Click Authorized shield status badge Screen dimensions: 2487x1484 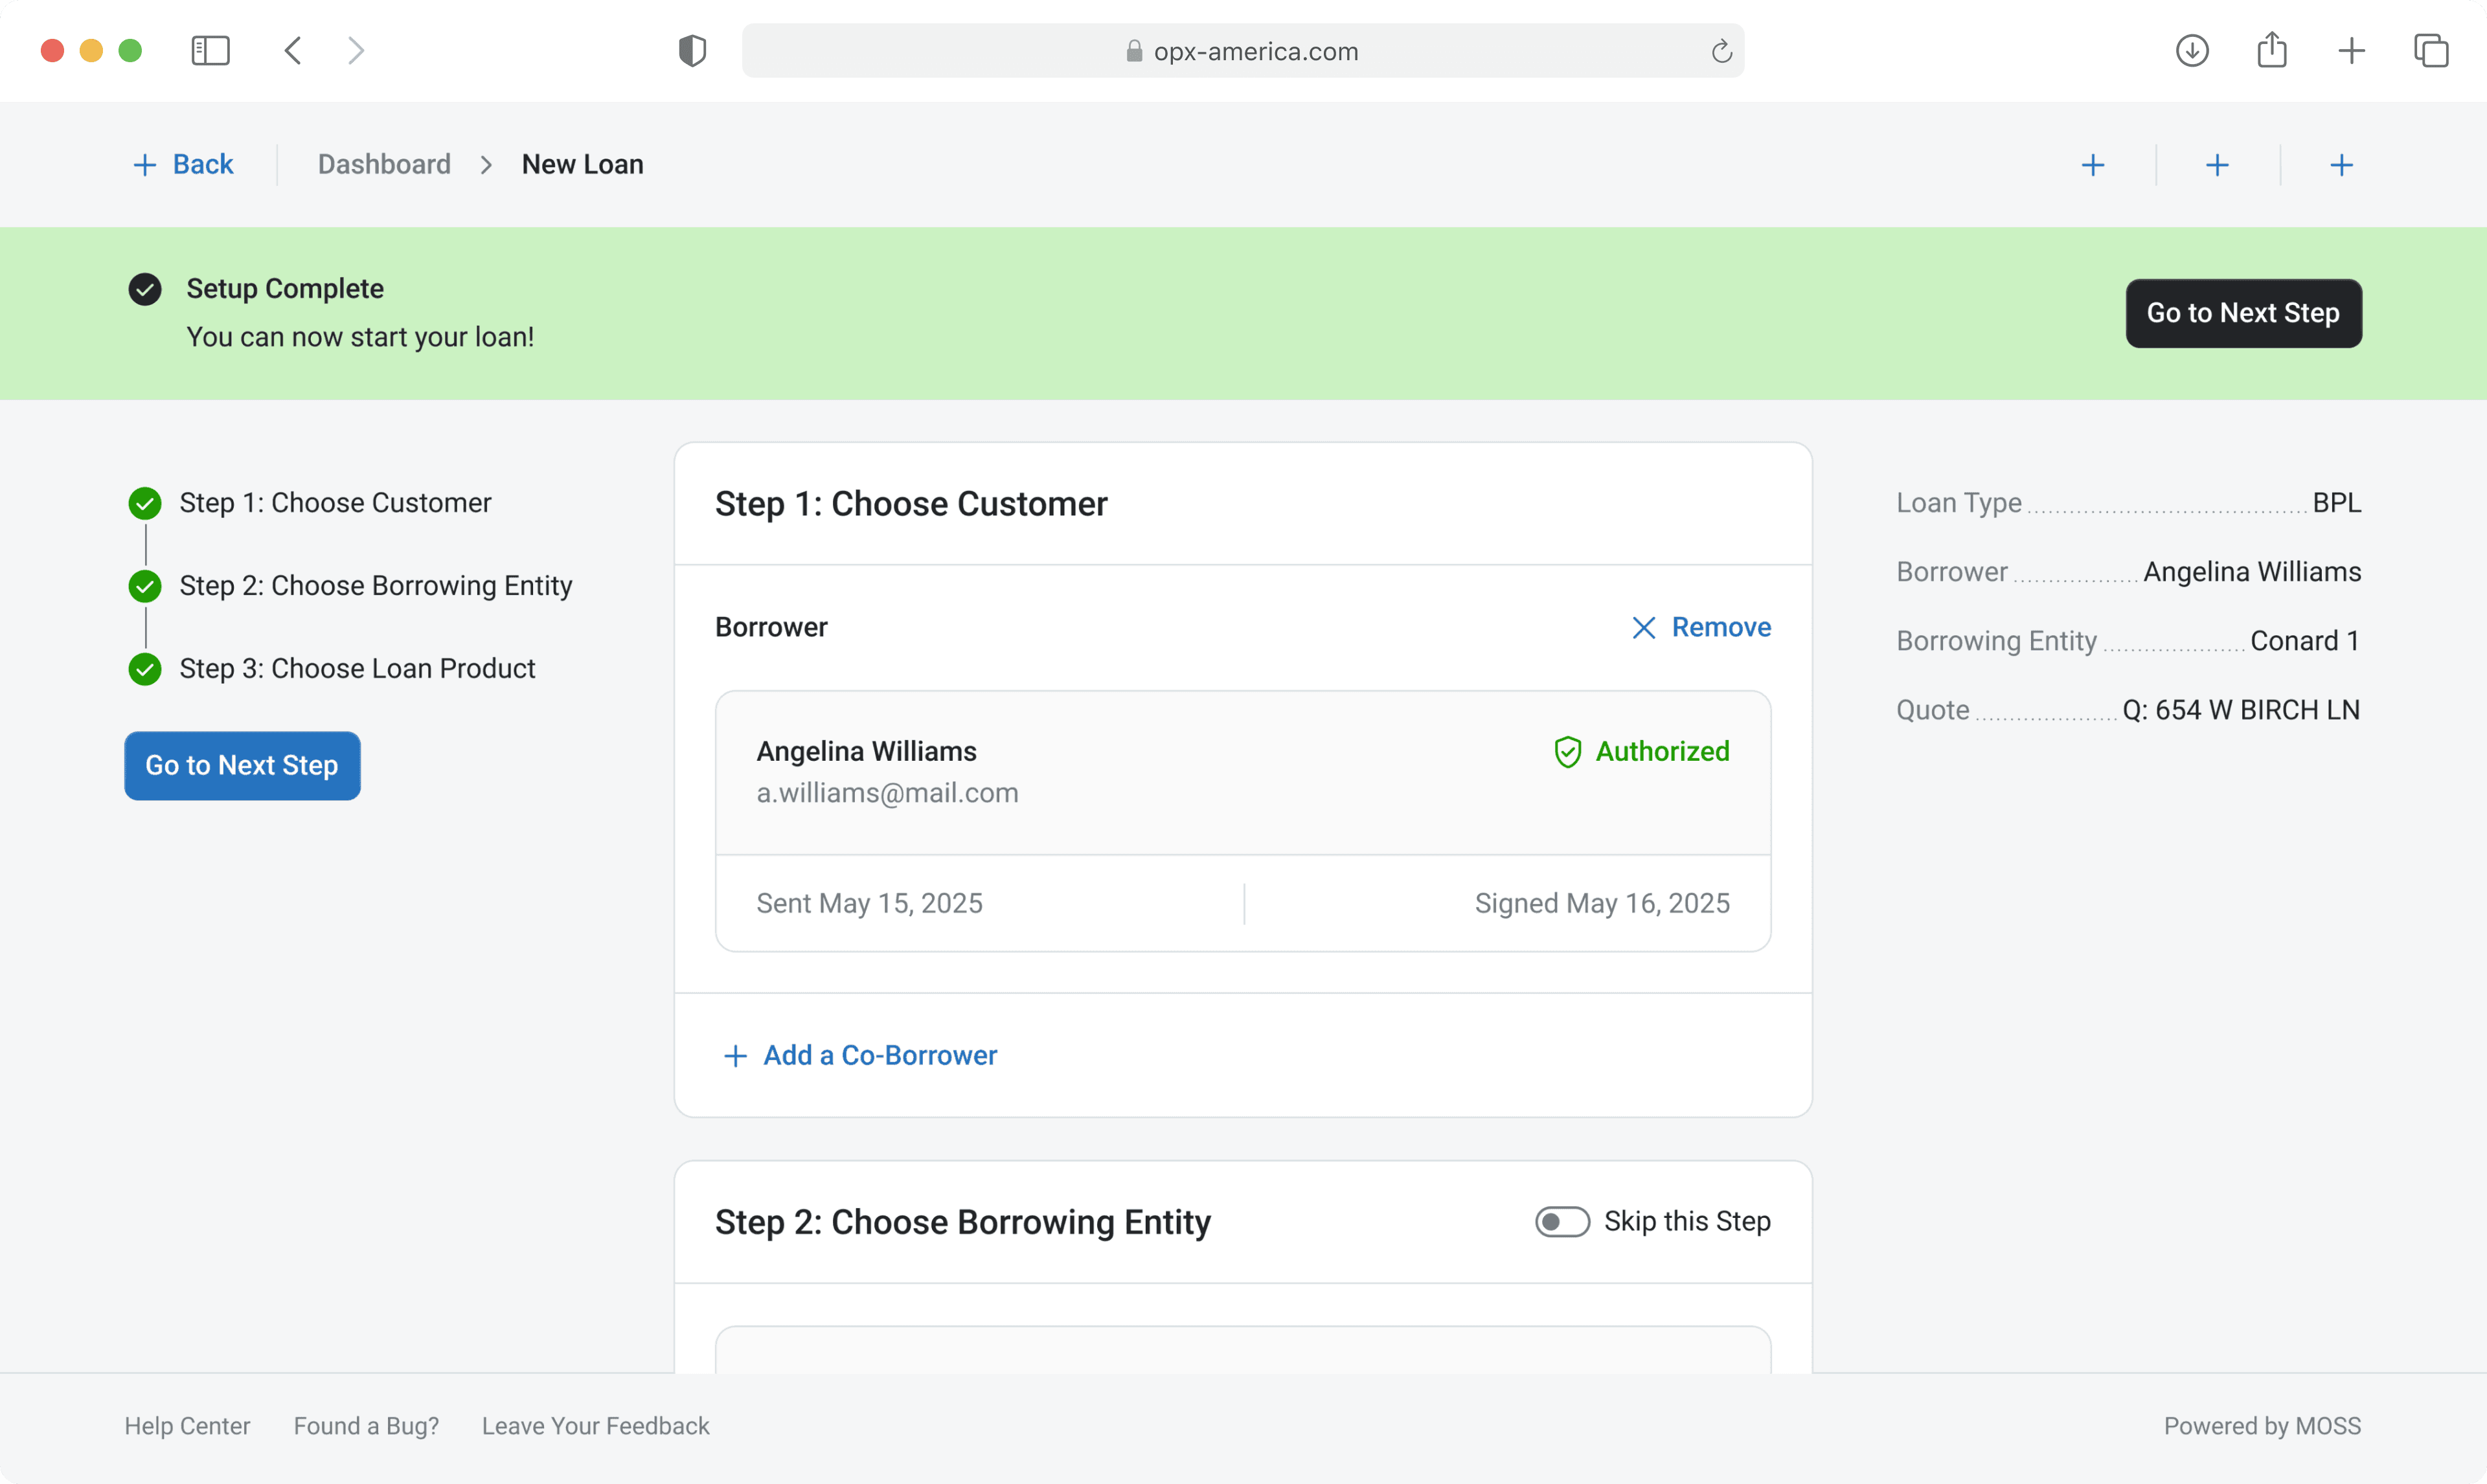click(1642, 751)
